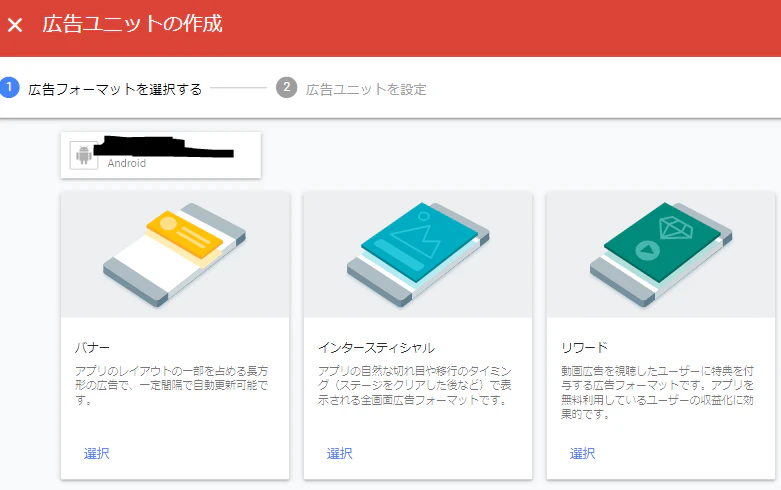Screen dimensions: 781x490
Task: Click the バナー banner ad illustration
Action: point(175,254)
